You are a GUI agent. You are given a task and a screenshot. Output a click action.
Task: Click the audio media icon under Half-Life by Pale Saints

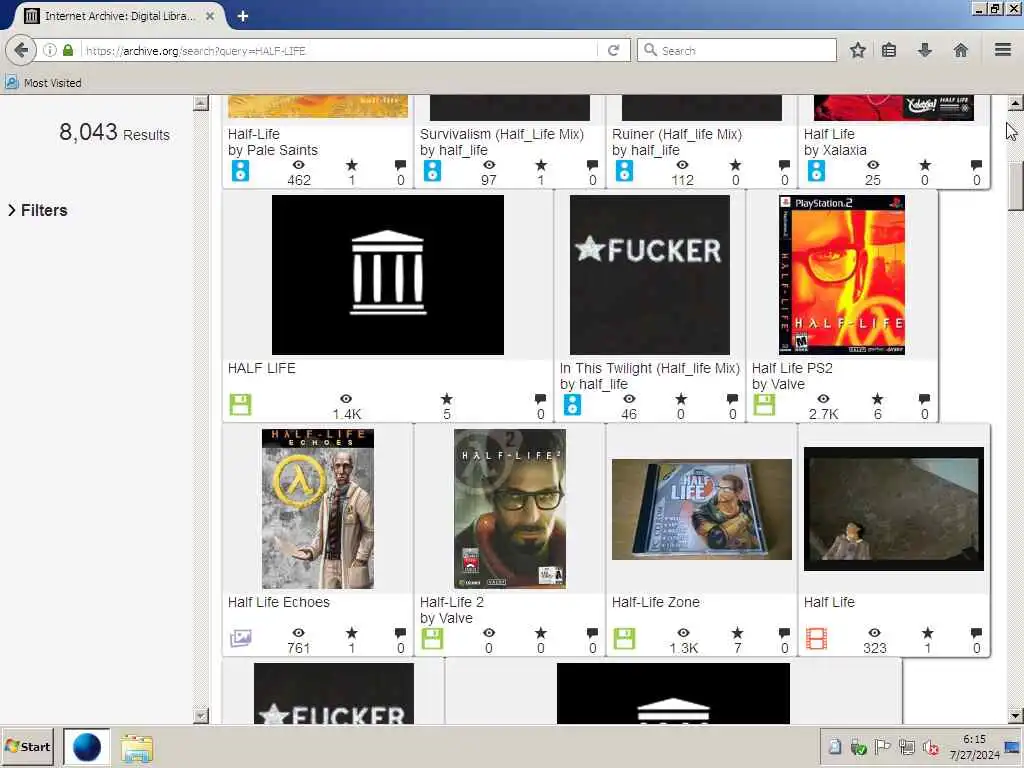[x=240, y=171]
